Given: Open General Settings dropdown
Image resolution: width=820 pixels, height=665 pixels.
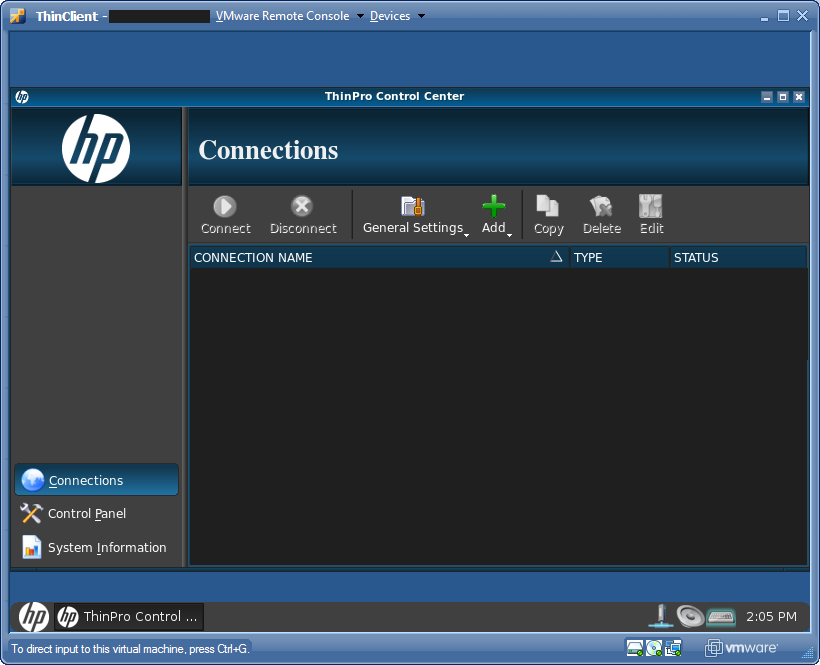Looking at the screenshot, I should point(415,214).
